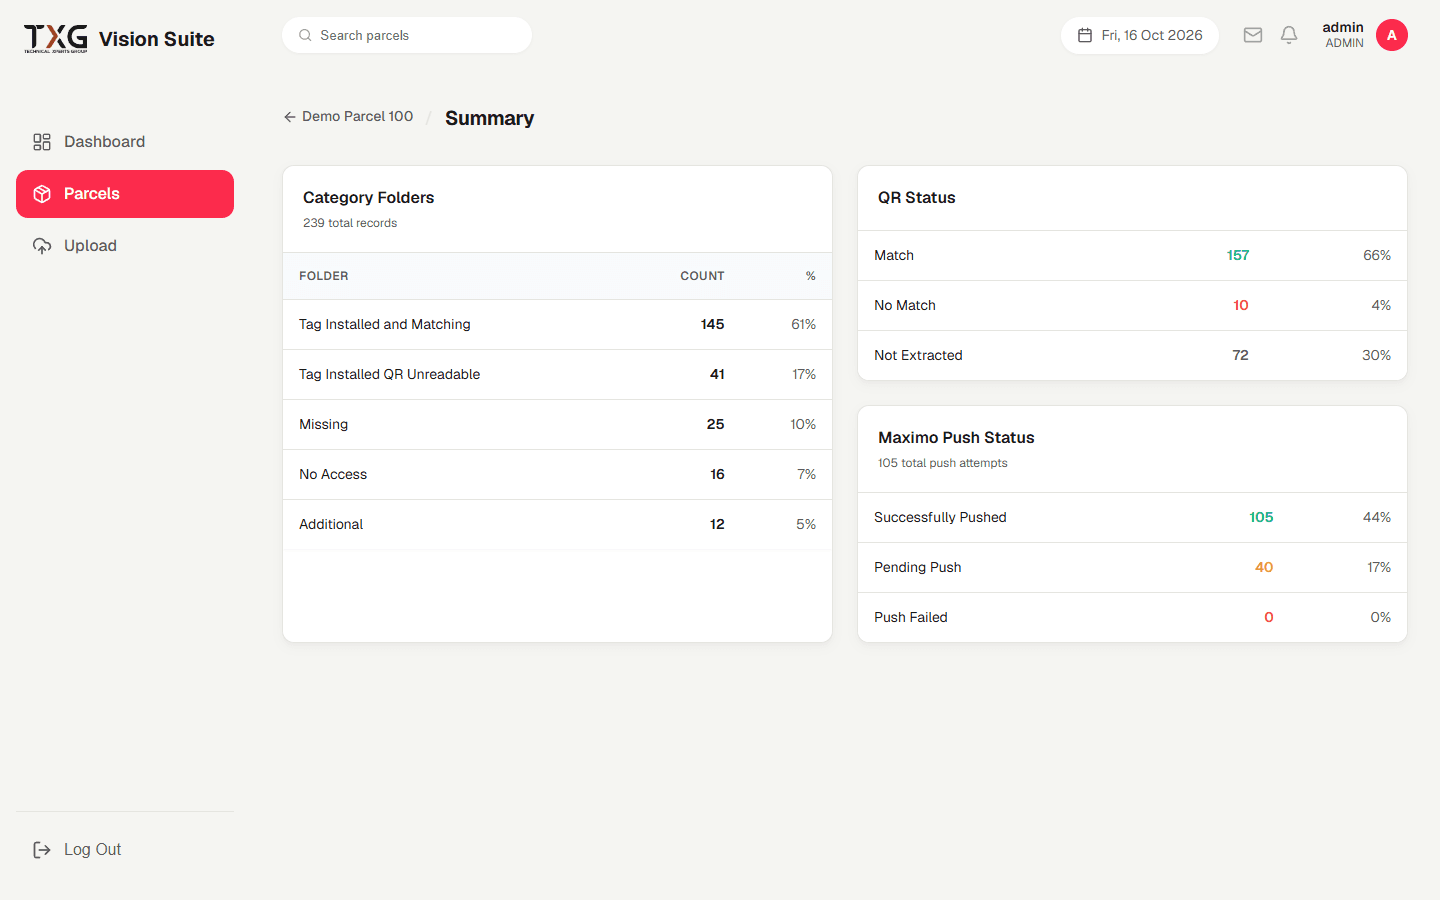Click the Log Out door icon
The image size is (1440, 900).
[x=42, y=850]
